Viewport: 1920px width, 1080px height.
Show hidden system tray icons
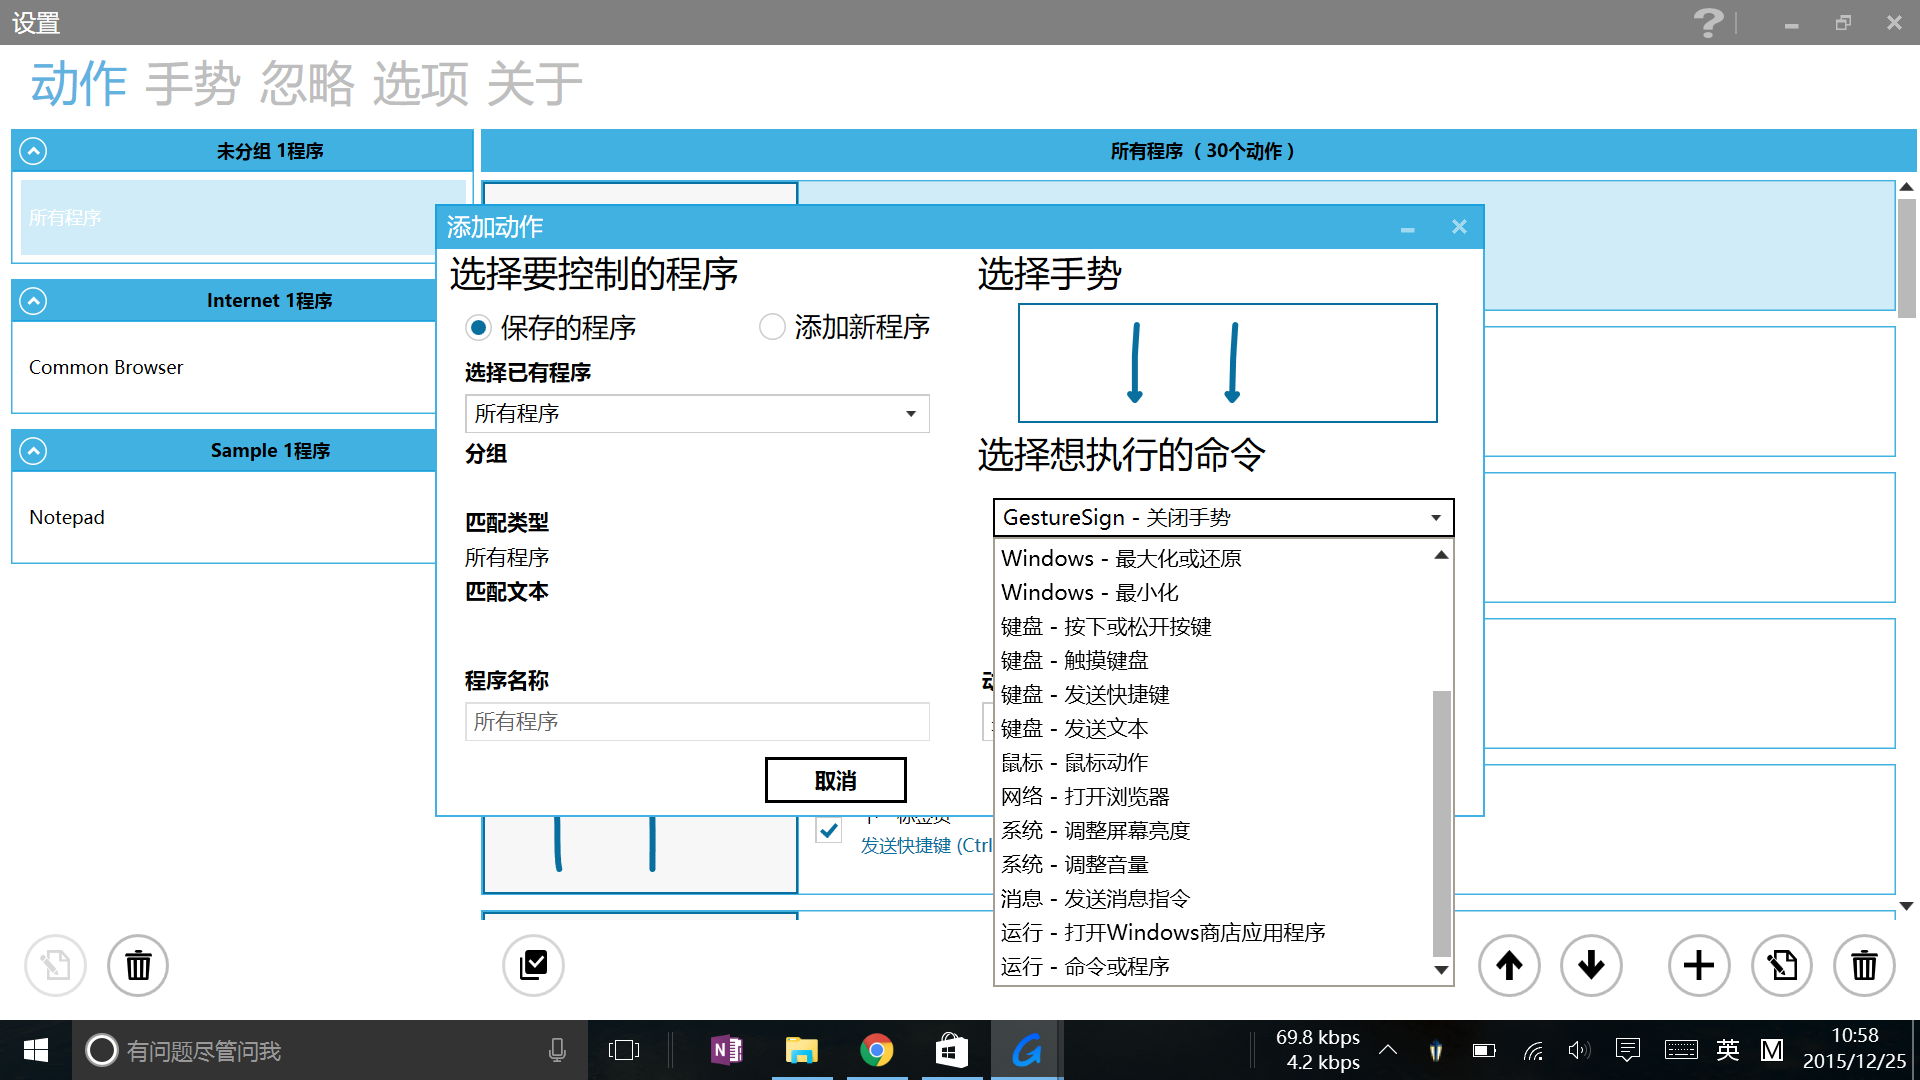1388,1050
